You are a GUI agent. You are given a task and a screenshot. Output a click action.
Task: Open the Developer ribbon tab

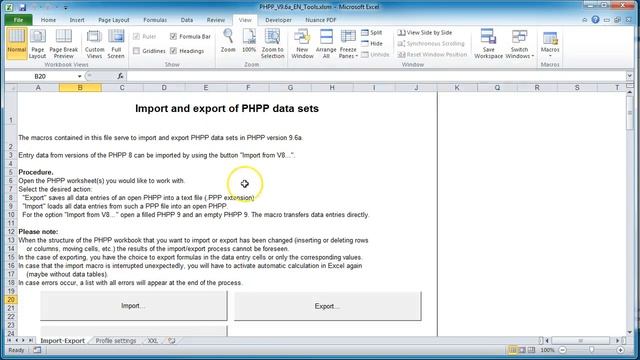(278, 20)
